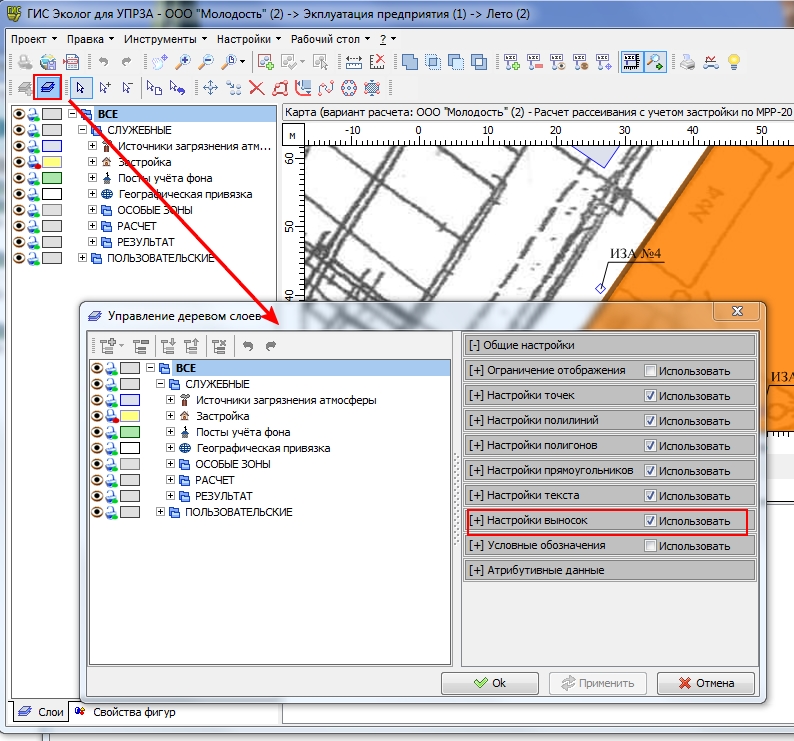Switch to the Слои tab
This screenshot has width=794, height=741.
41,712
